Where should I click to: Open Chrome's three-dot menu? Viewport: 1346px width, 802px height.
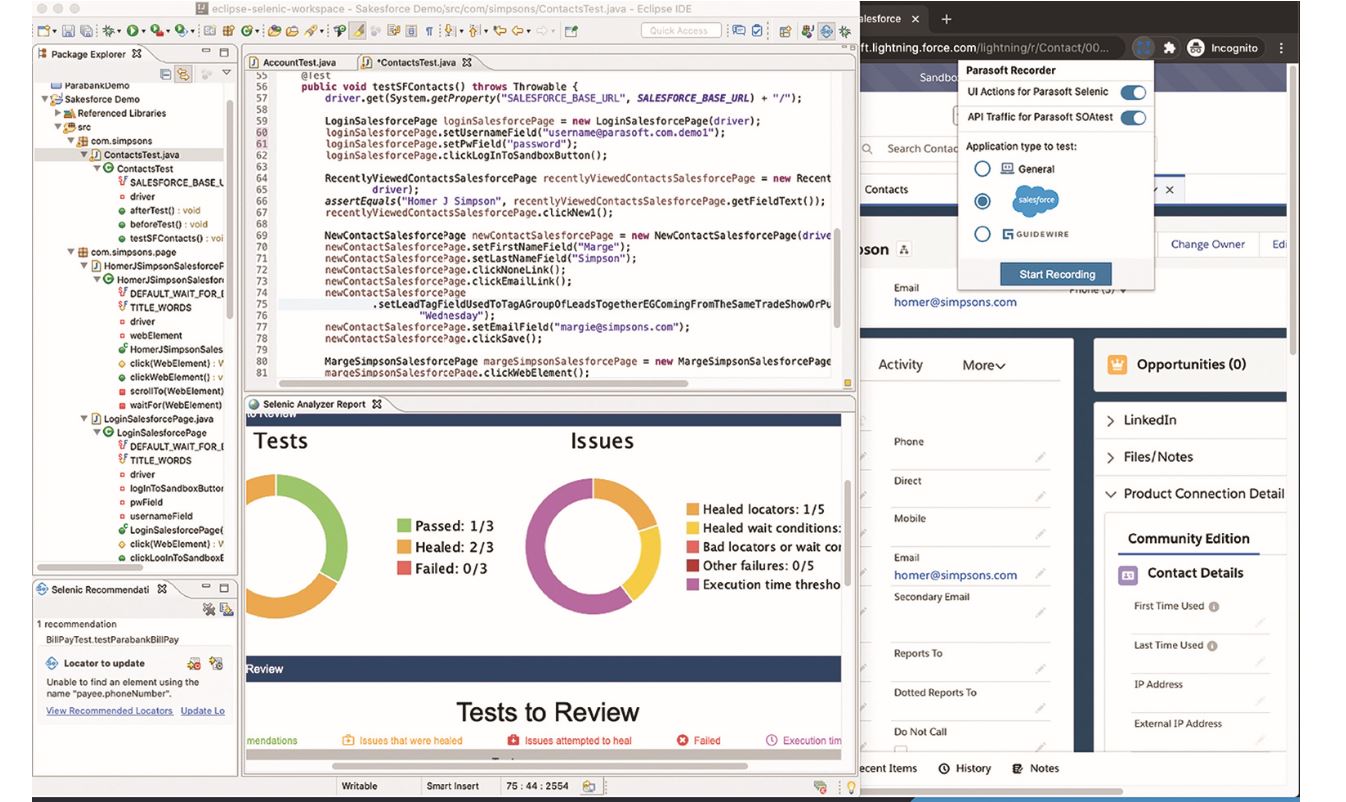click(x=1280, y=47)
